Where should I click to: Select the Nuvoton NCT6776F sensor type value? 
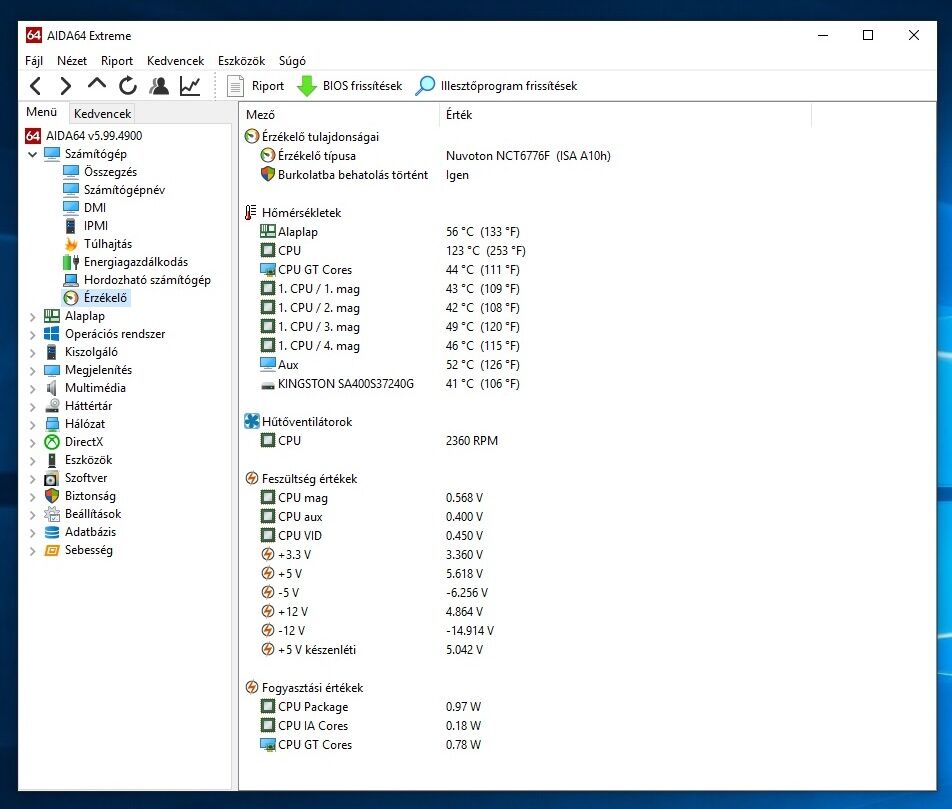click(528, 156)
